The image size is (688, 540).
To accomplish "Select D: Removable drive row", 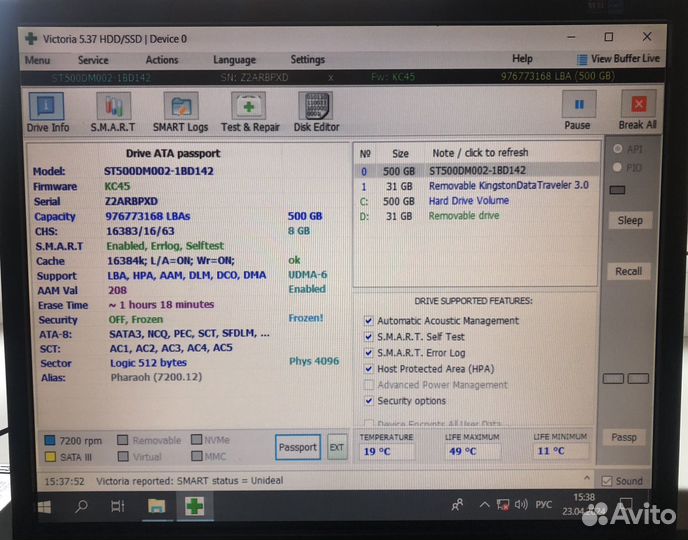I will tap(476, 216).
